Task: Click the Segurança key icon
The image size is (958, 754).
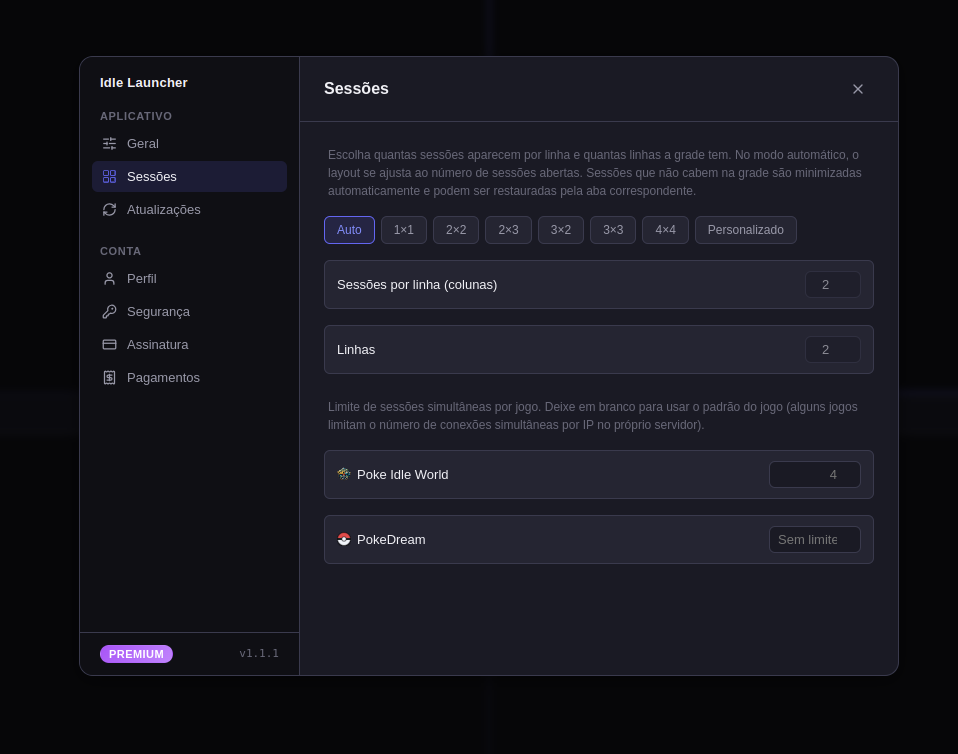Action: coord(109,312)
